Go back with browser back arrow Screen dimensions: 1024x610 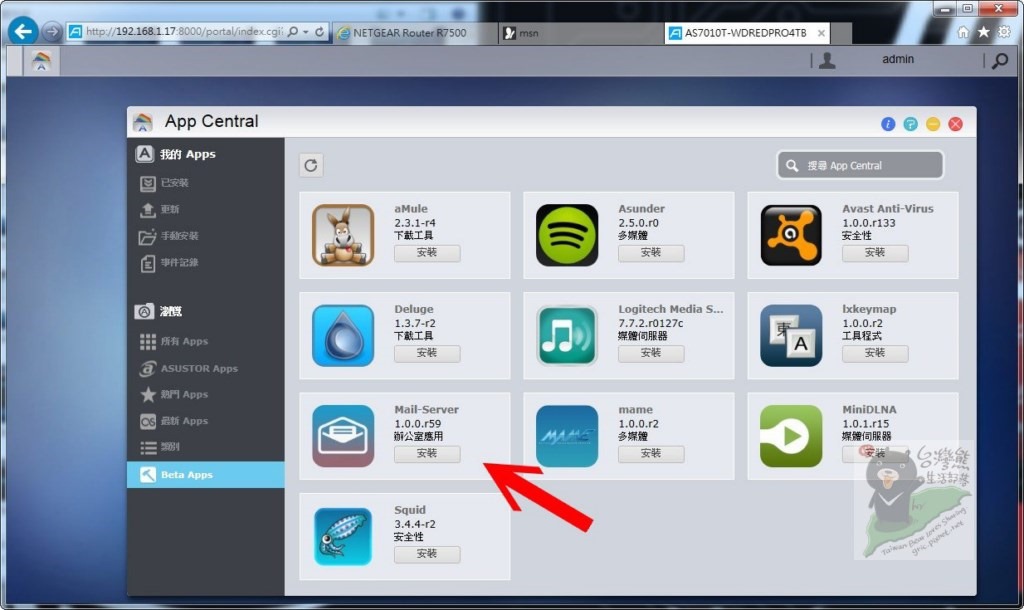click(23, 31)
